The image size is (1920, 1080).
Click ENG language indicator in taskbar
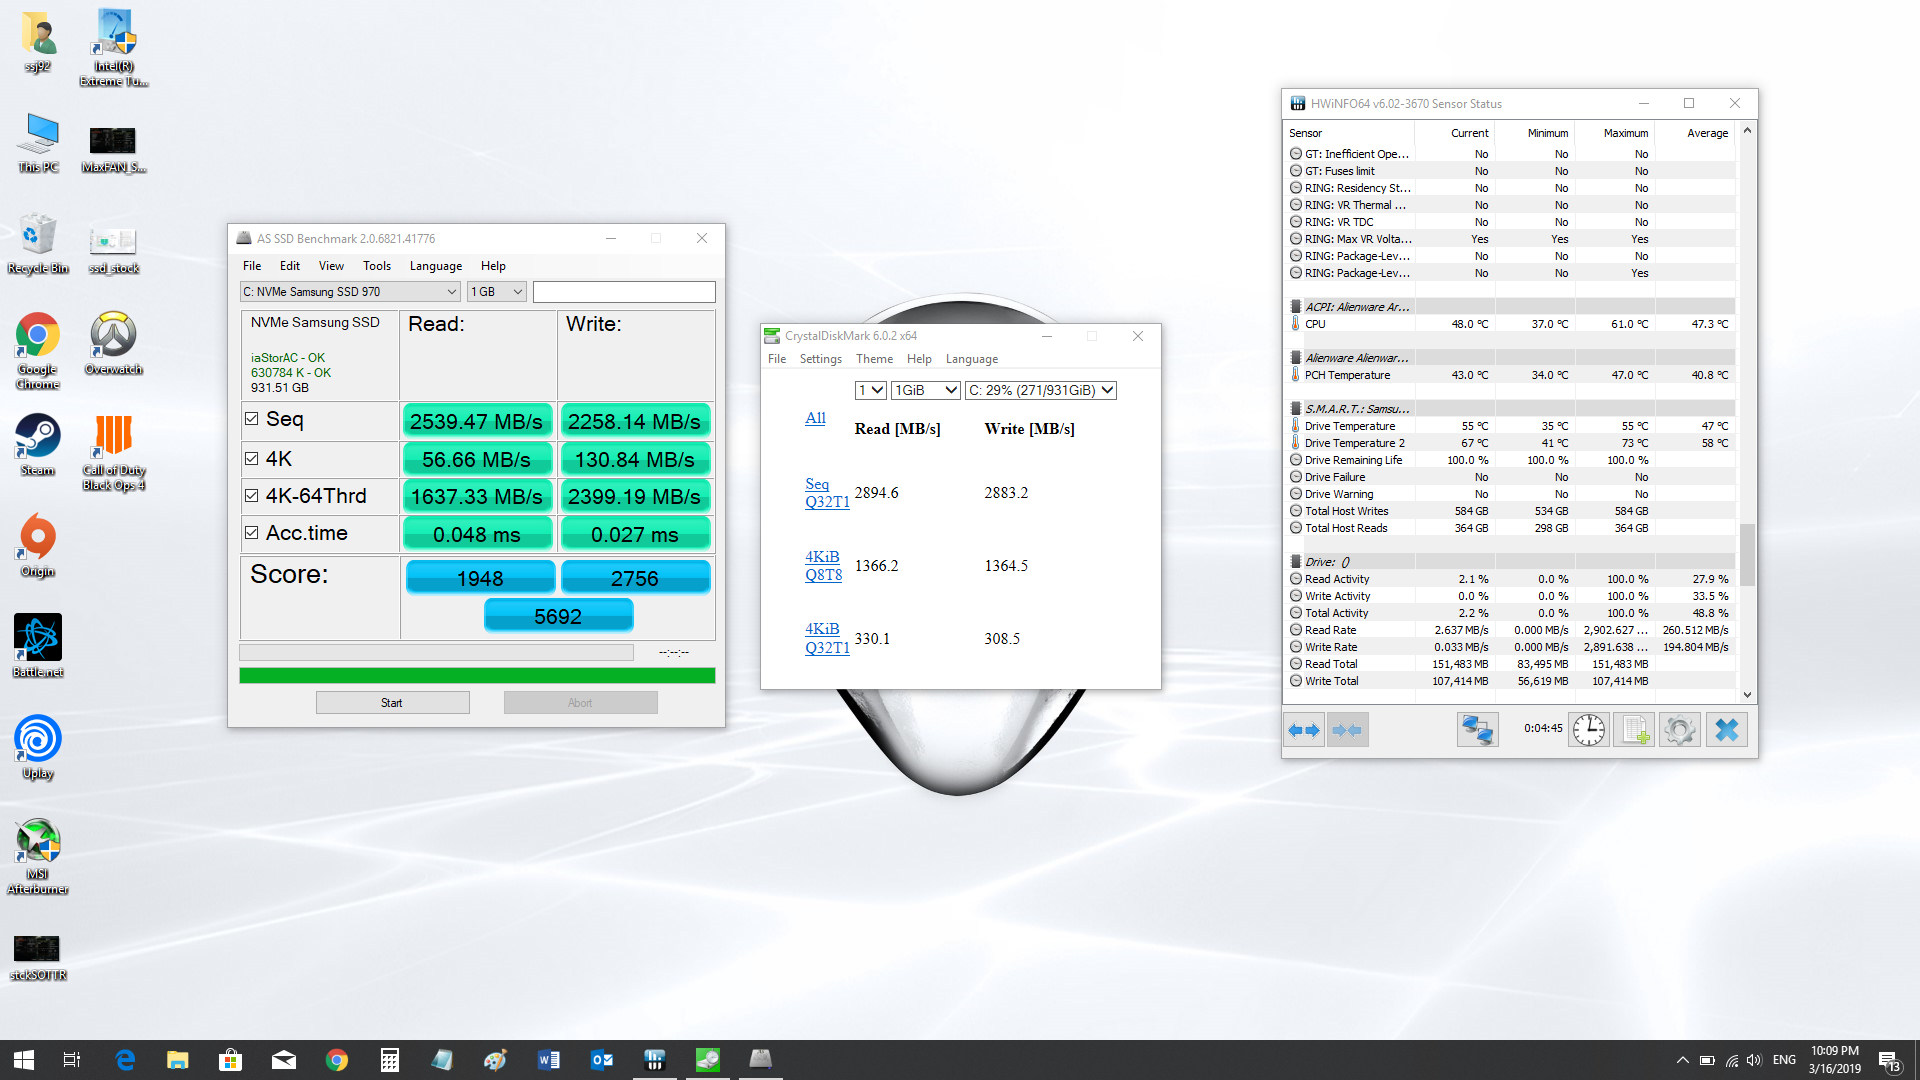coord(1784,1060)
